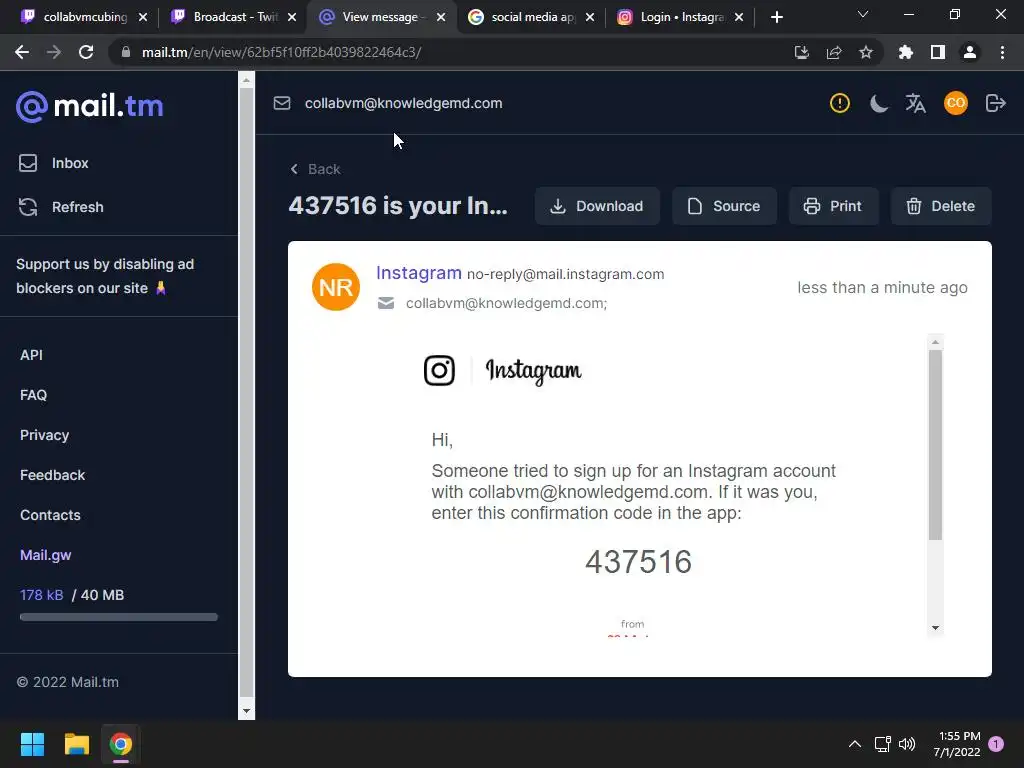Screen dimensions: 1024x768
Task: Open the taskbar clock and date
Action: click(957, 744)
